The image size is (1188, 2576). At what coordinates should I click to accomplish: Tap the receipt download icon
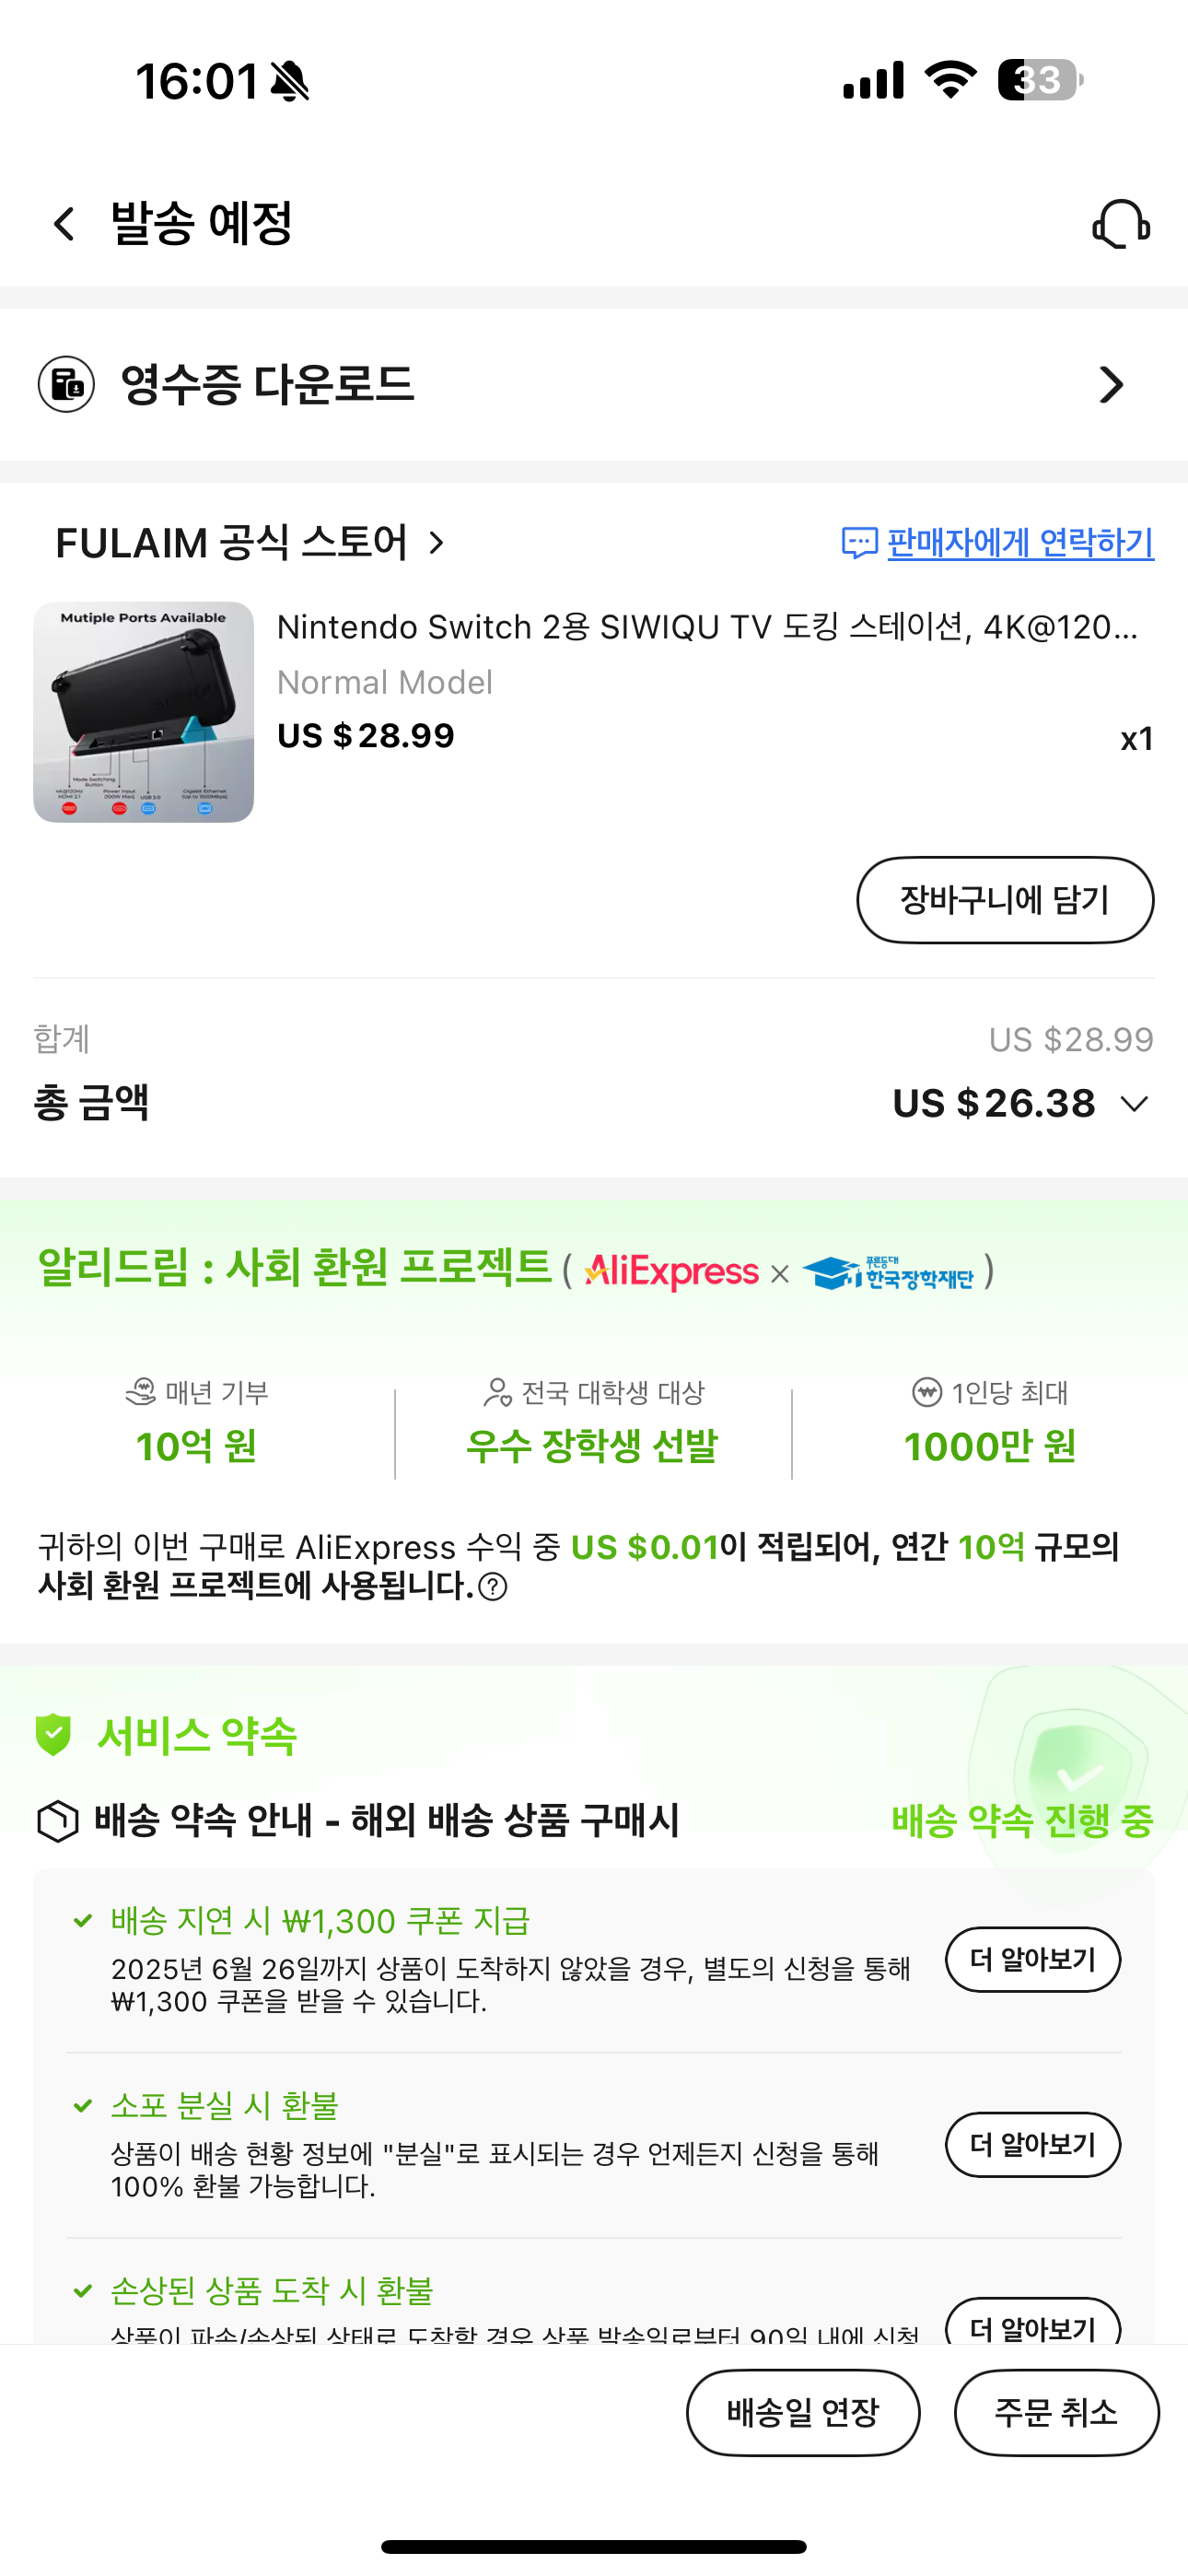(66, 384)
